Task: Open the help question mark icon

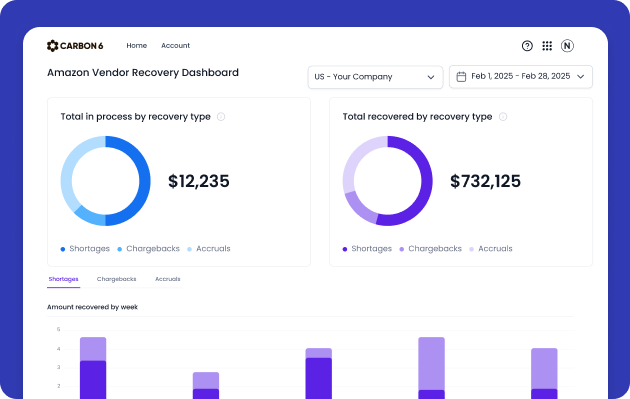Action: (x=527, y=46)
